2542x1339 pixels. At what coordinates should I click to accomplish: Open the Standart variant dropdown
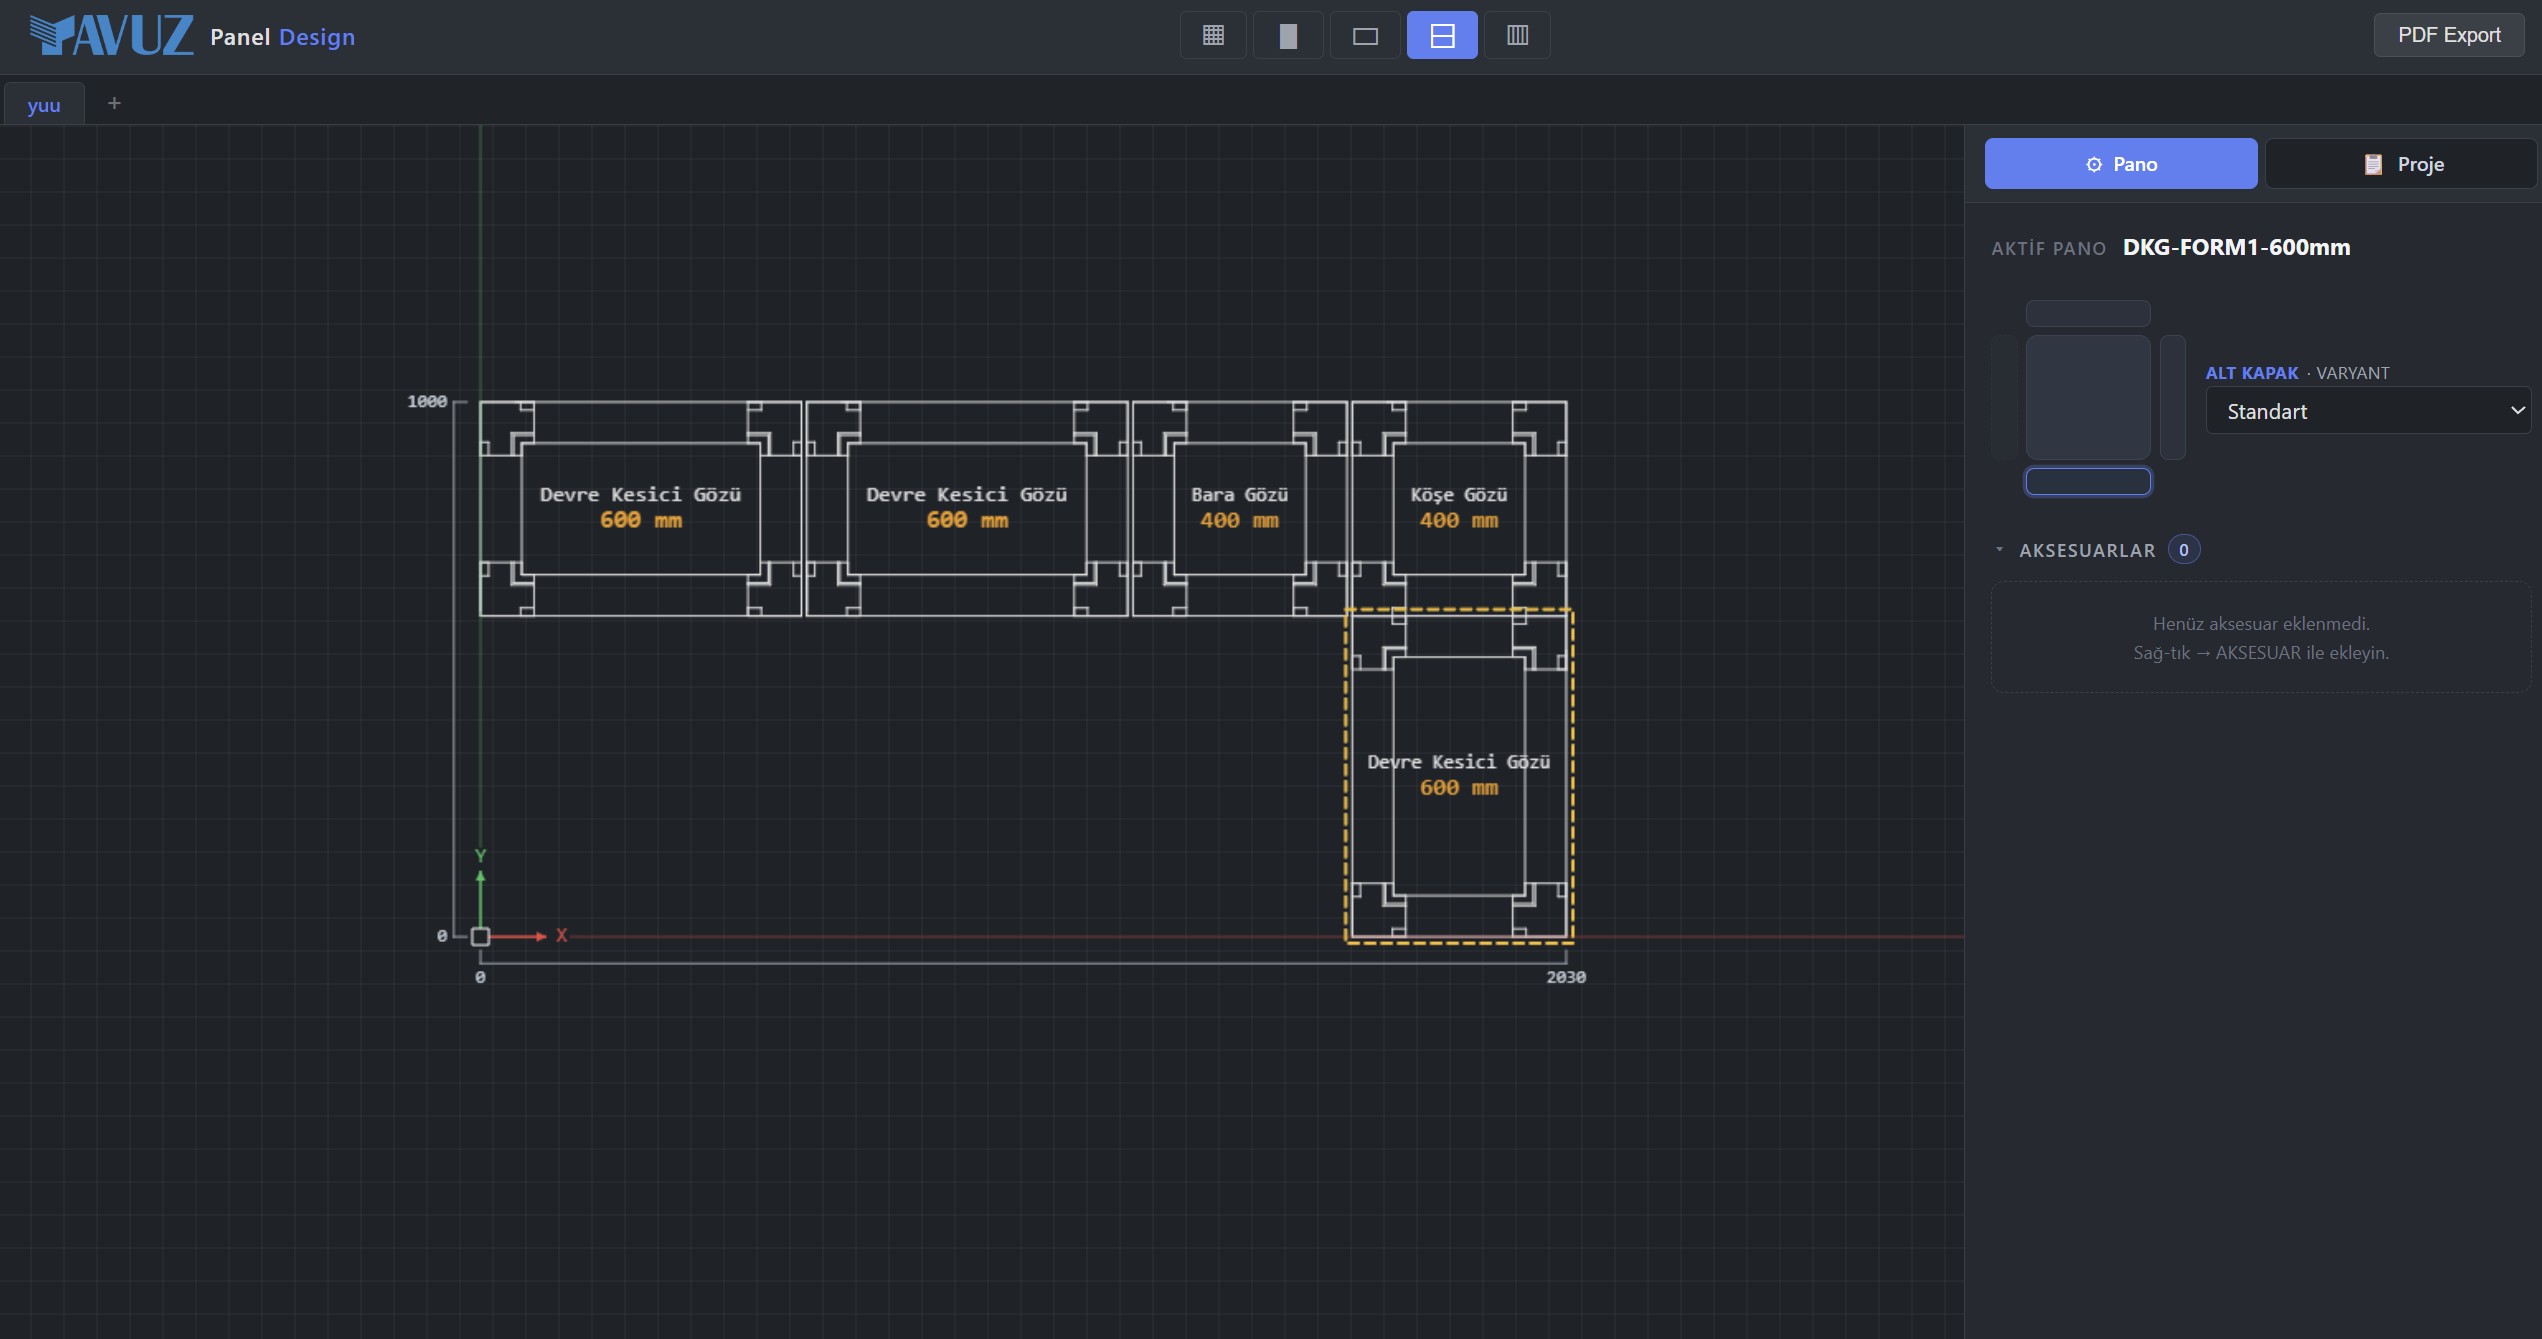2368,411
